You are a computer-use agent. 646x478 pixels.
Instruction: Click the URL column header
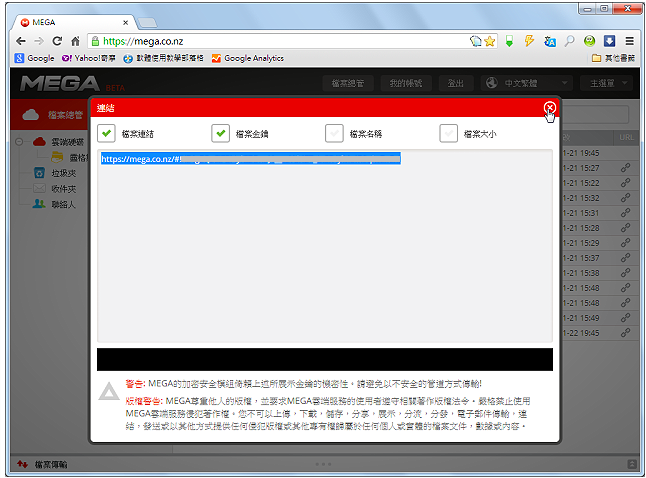coord(627,137)
